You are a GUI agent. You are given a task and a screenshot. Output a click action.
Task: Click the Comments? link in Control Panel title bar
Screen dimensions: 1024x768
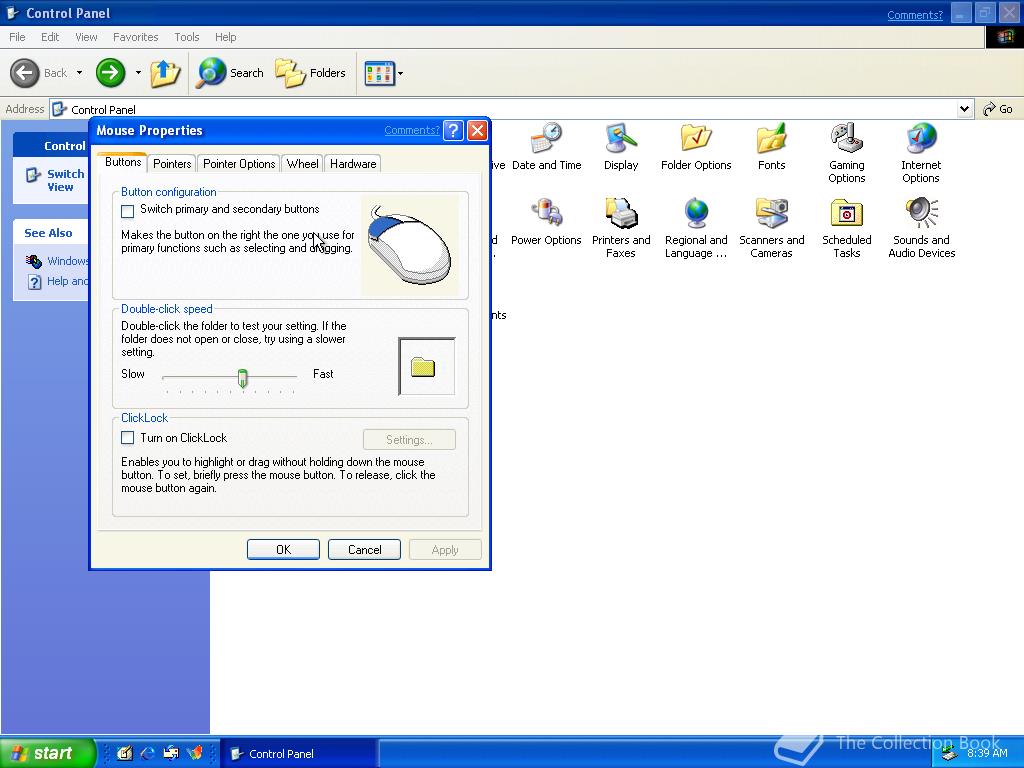coord(915,15)
